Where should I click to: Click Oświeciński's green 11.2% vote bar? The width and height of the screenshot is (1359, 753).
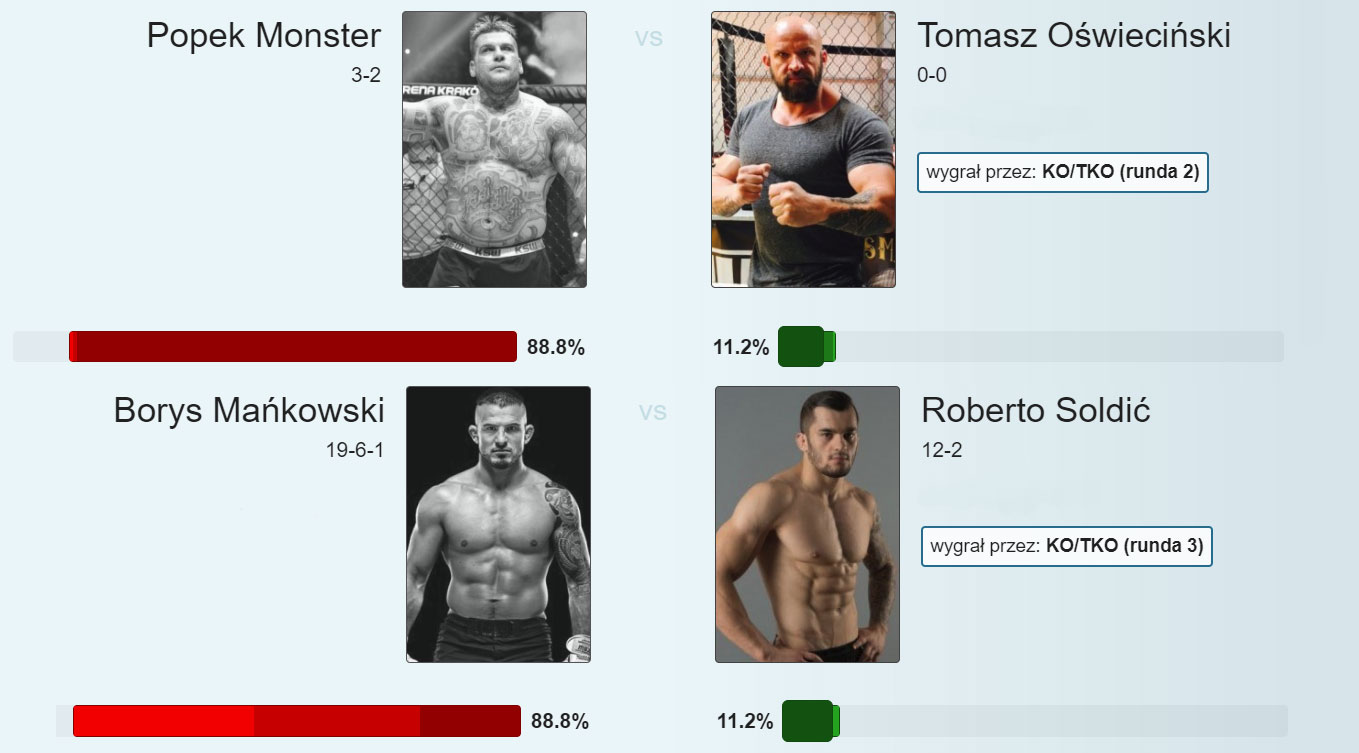pos(807,347)
